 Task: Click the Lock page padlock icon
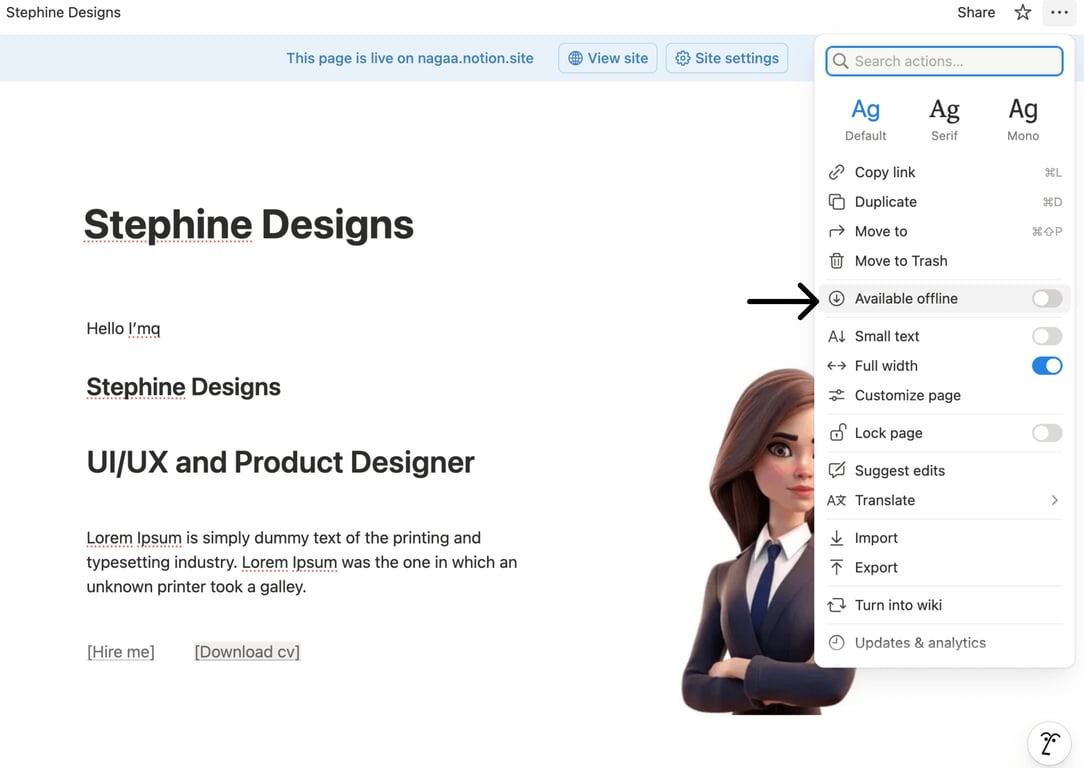click(837, 432)
